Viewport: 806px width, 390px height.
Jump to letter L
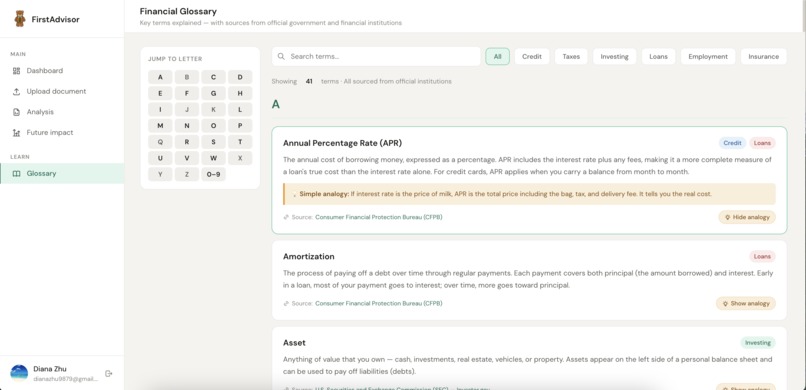click(240, 109)
